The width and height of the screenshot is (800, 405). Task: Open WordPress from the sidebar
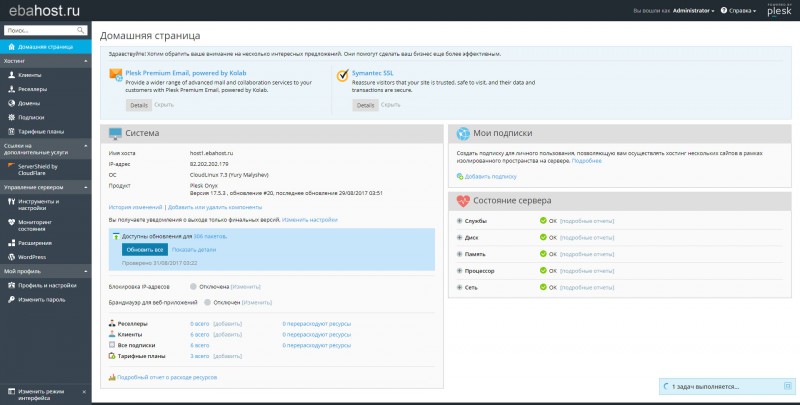[x=31, y=257]
